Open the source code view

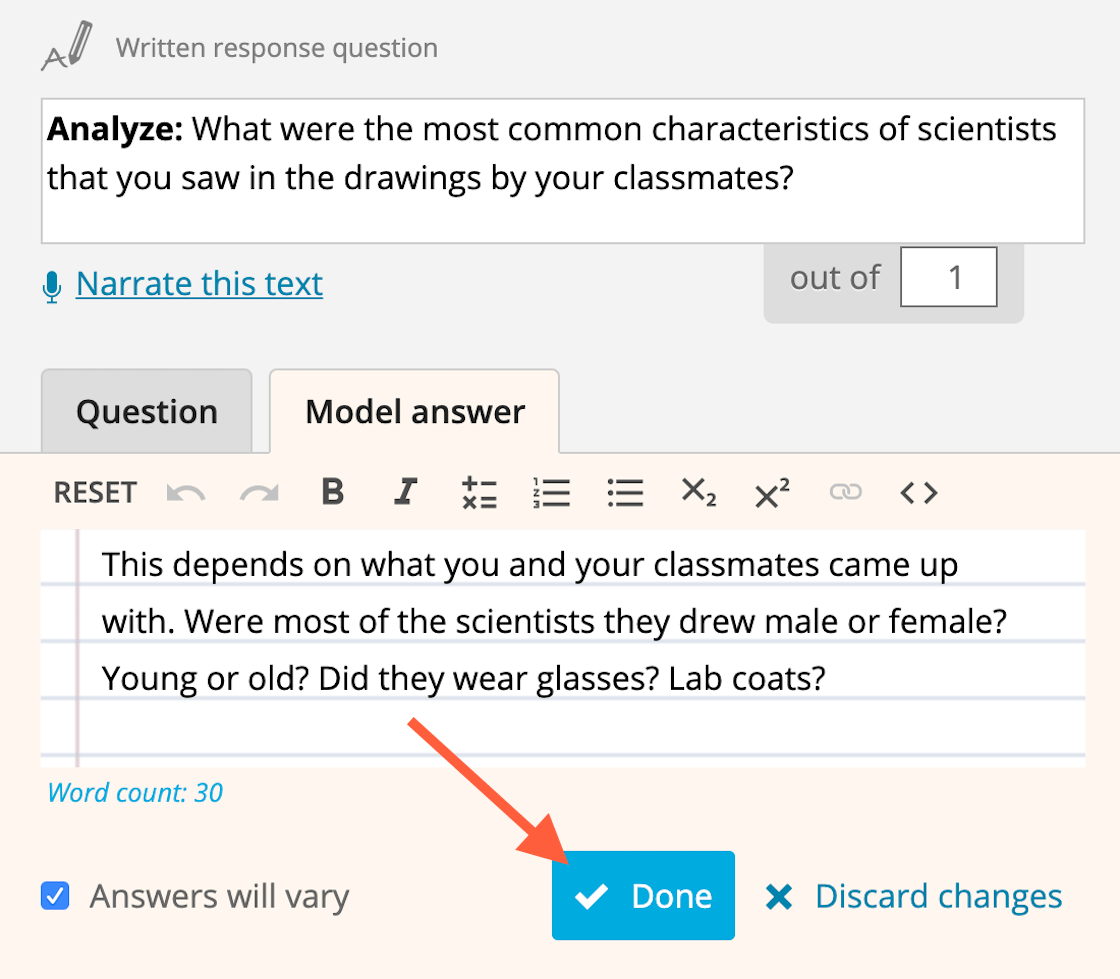[919, 492]
